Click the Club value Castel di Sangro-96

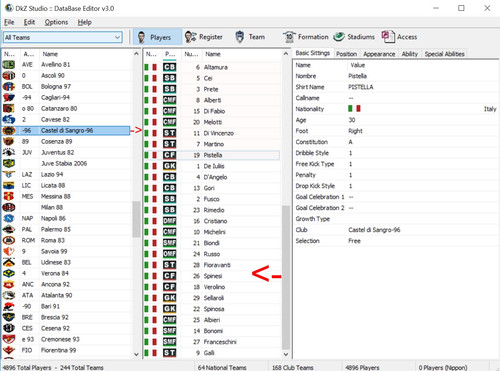click(x=374, y=230)
